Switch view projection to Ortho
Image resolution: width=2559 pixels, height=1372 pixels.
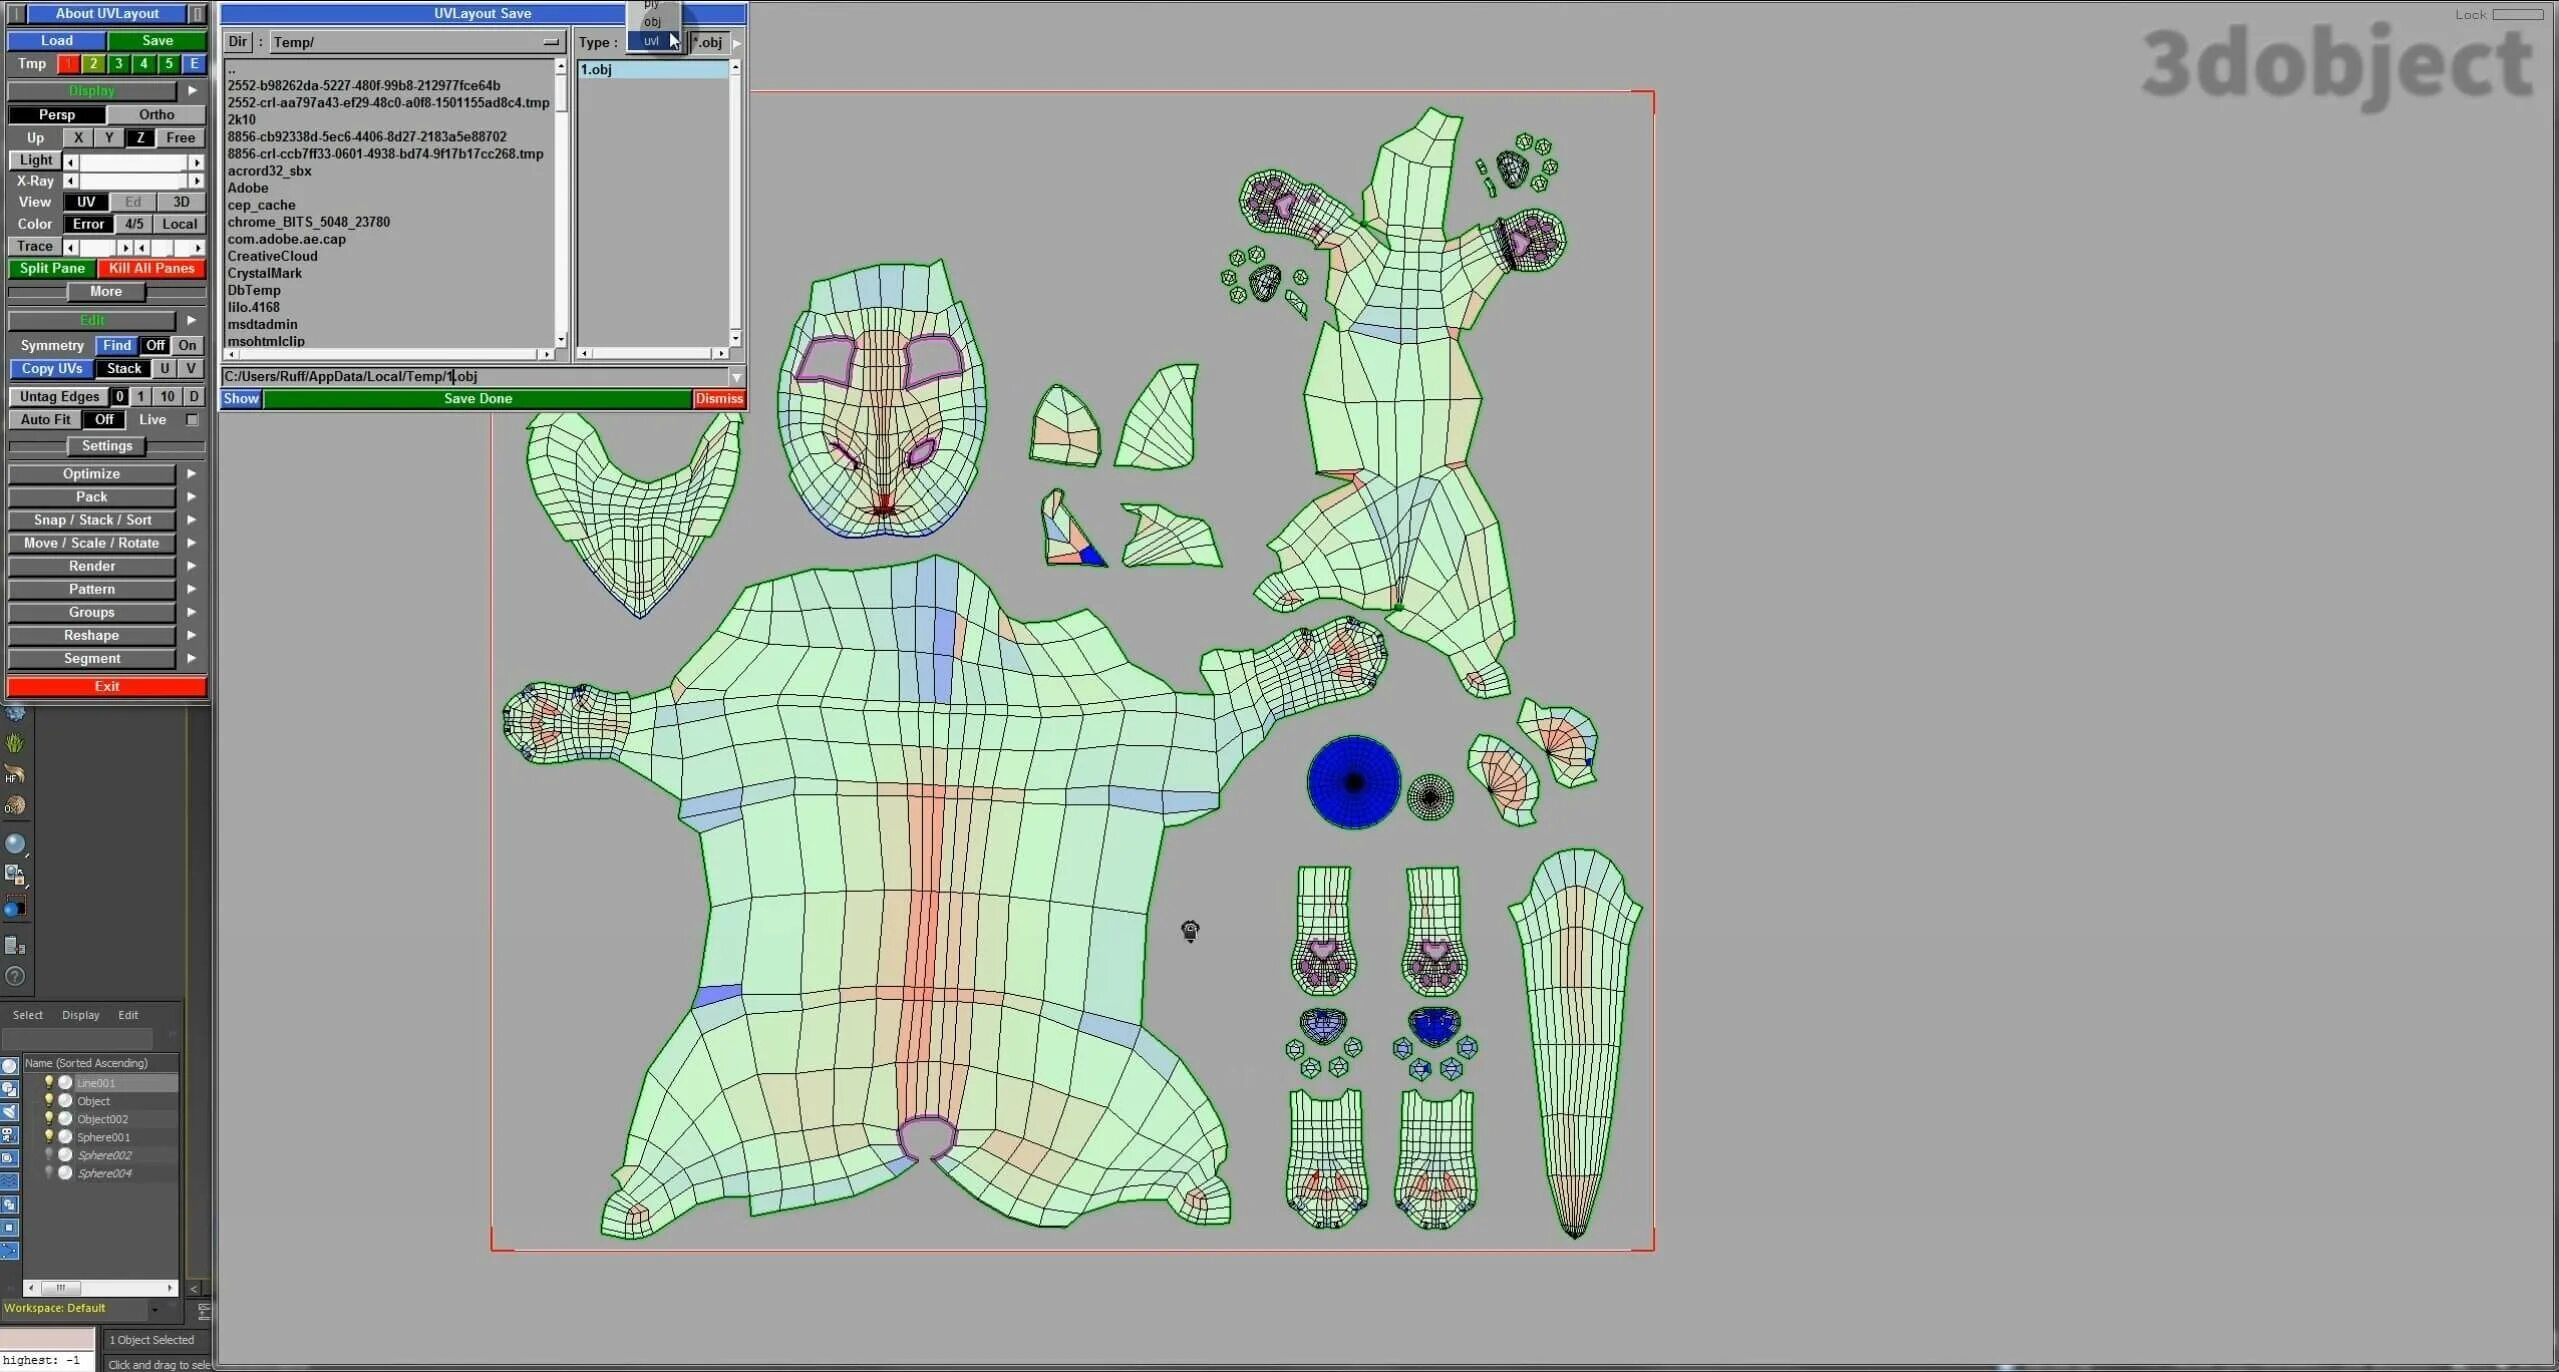coord(156,115)
